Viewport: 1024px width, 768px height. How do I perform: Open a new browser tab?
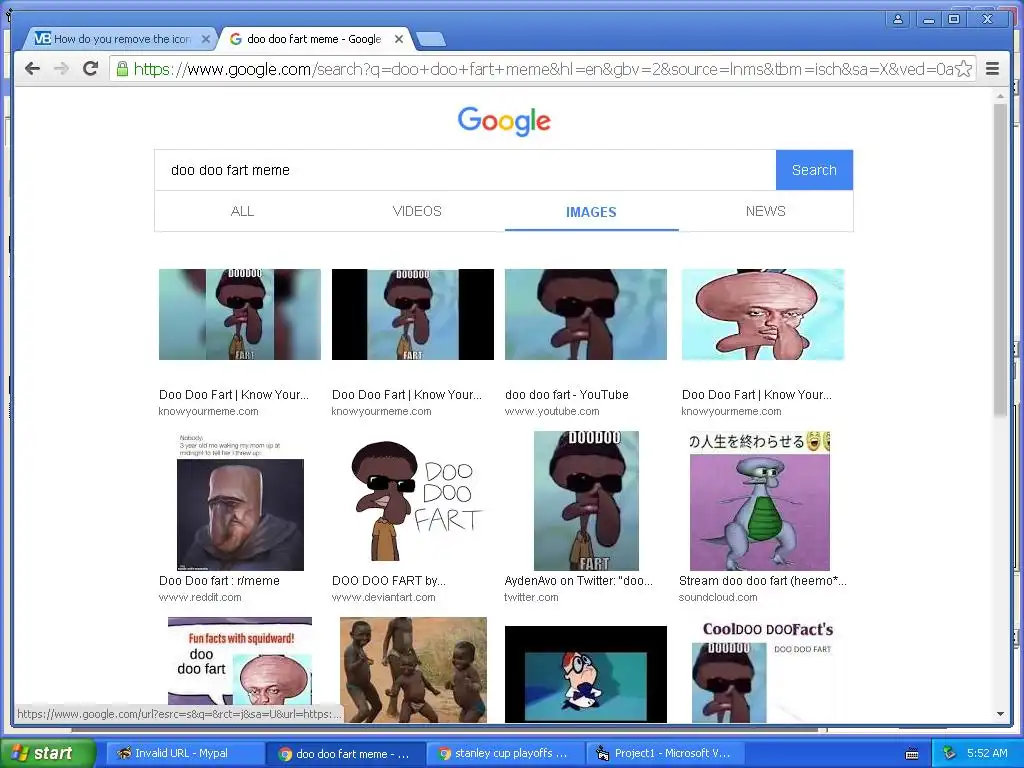[431, 39]
